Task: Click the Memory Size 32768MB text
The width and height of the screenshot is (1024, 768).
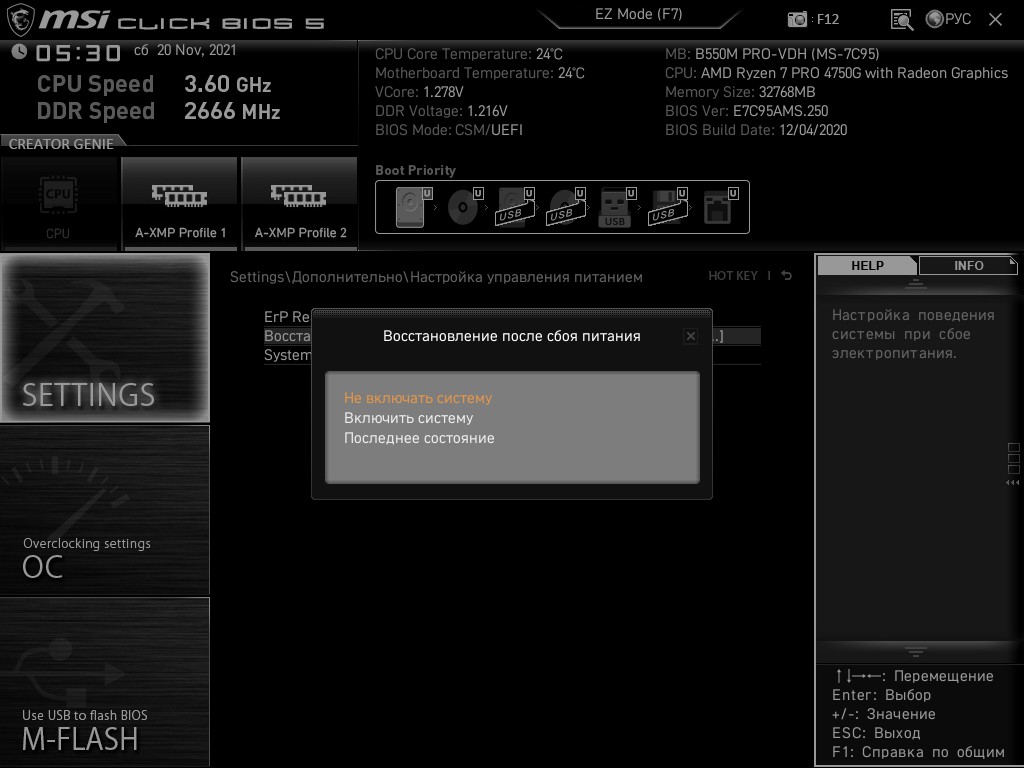Action: coord(740,92)
